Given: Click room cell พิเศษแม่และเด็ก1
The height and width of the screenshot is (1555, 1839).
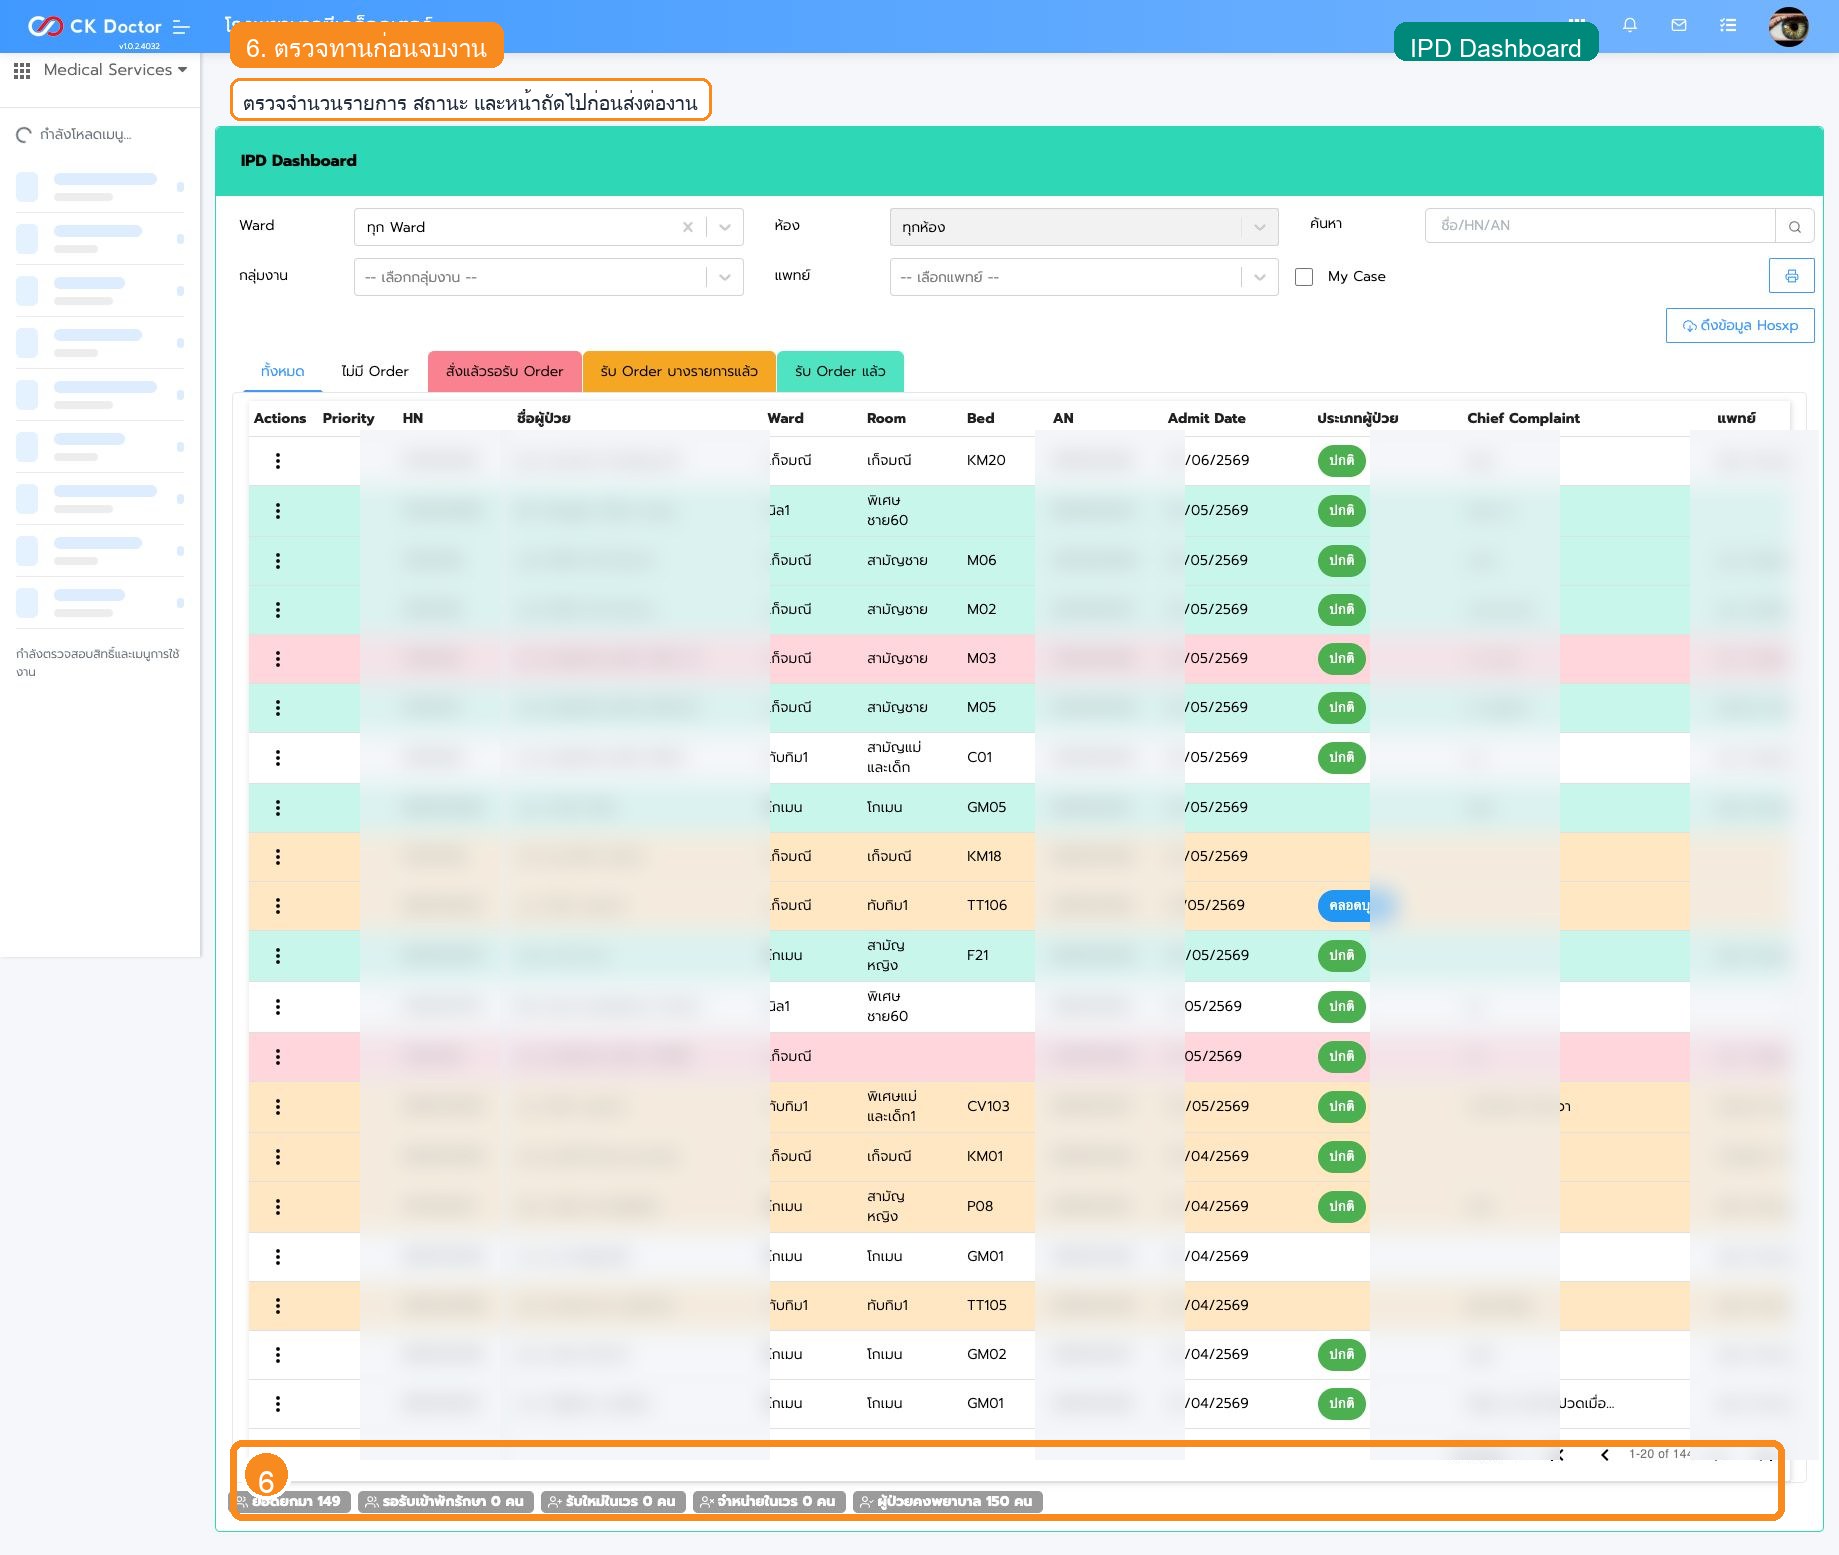Looking at the screenshot, I should click(x=891, y=1107).
